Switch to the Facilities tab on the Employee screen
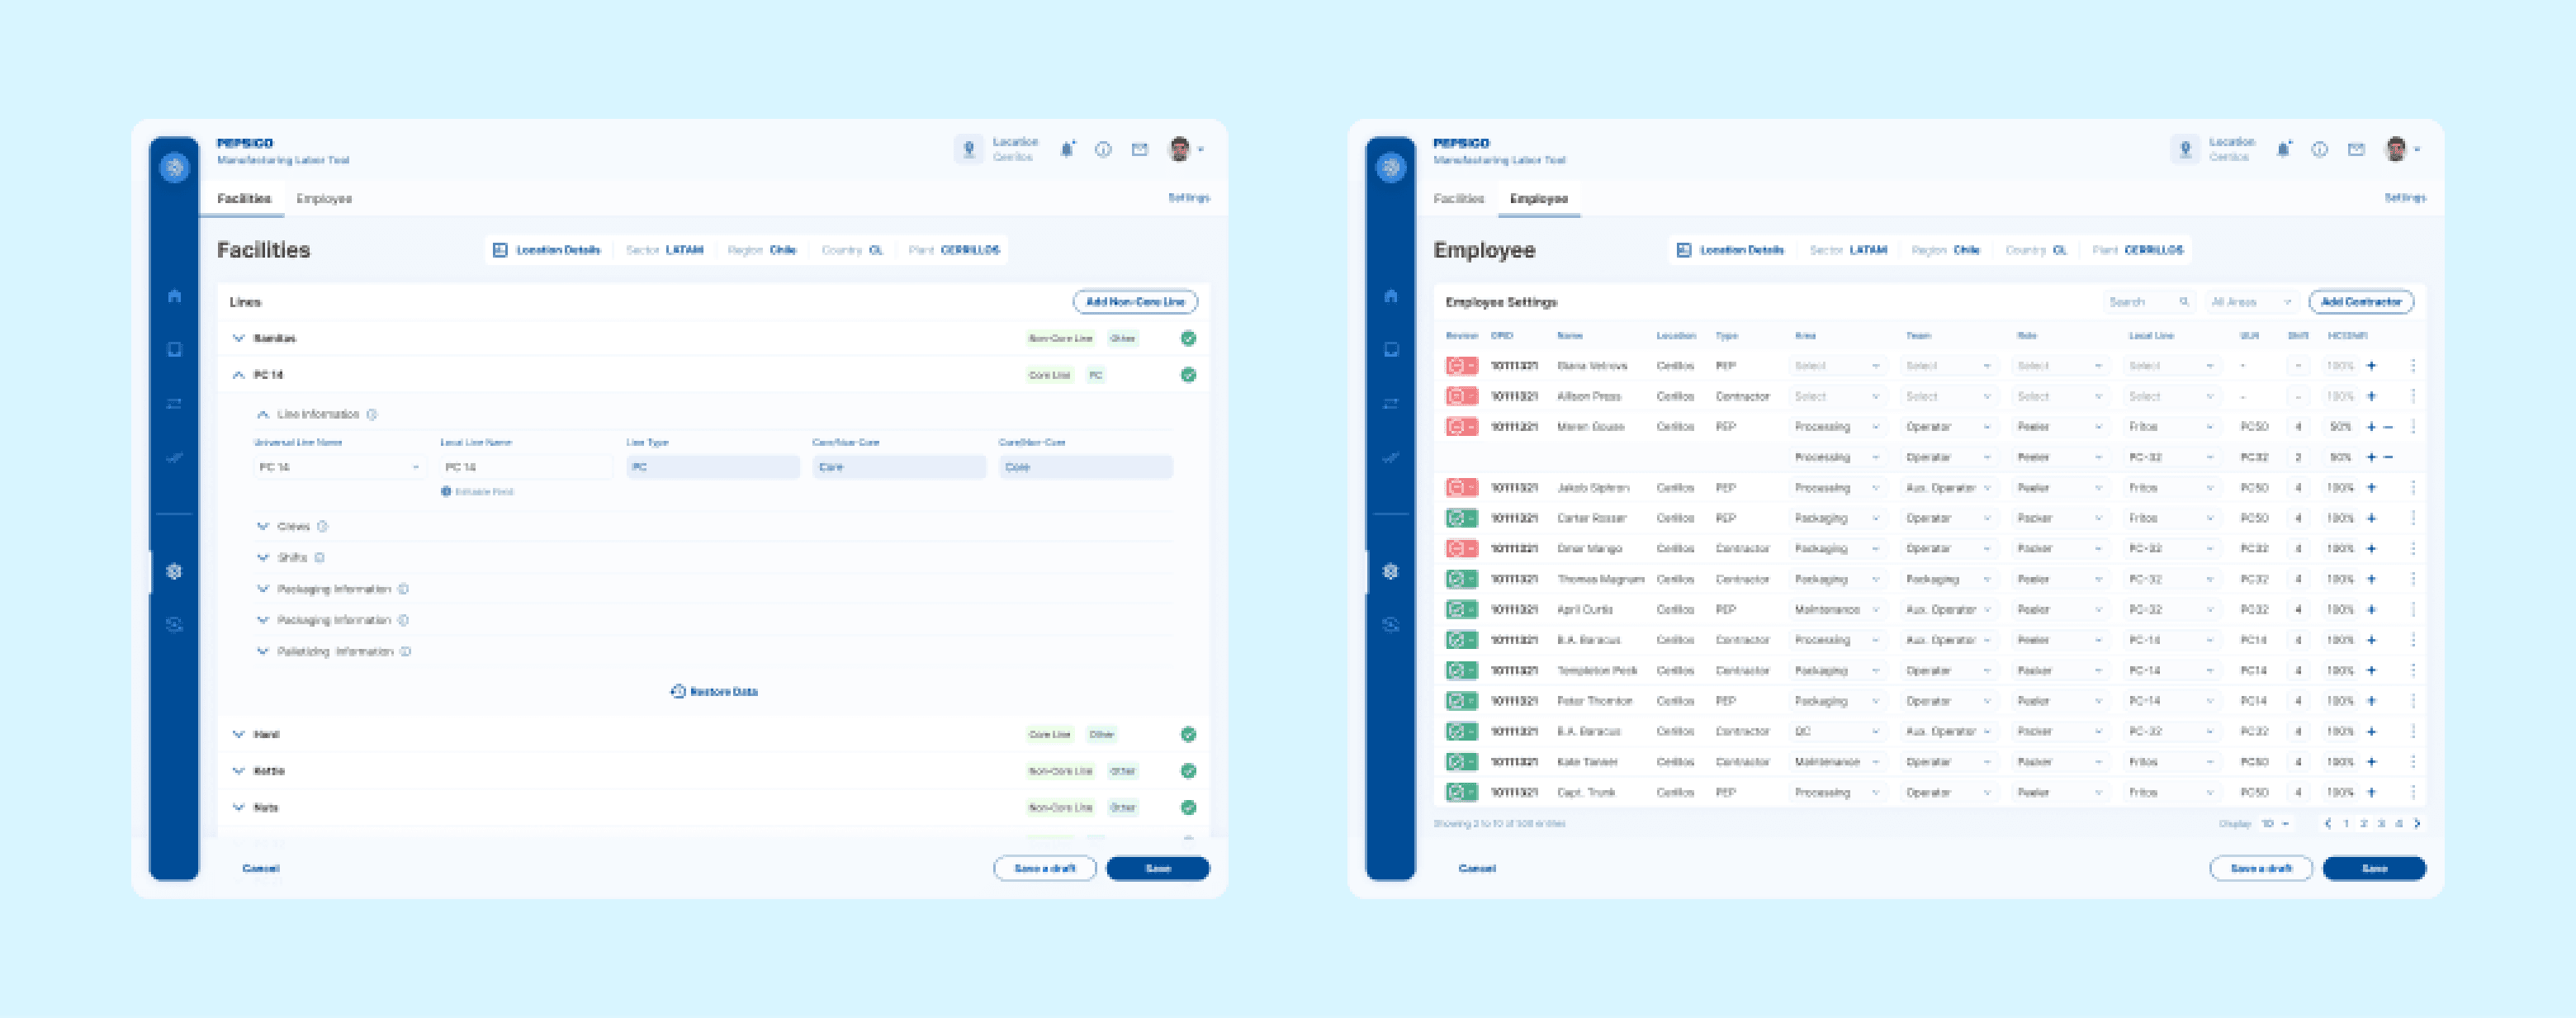This screenshot has height=1018, width=2576. 1458,199
